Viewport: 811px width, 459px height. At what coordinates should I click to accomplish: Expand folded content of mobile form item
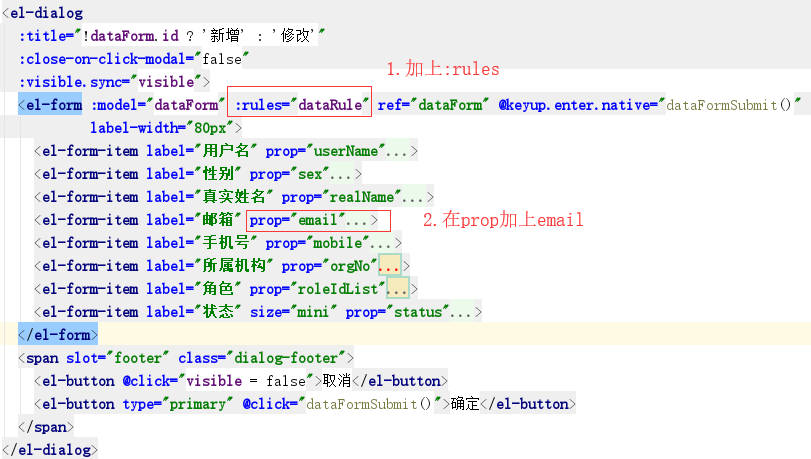(x=381, y=243)
